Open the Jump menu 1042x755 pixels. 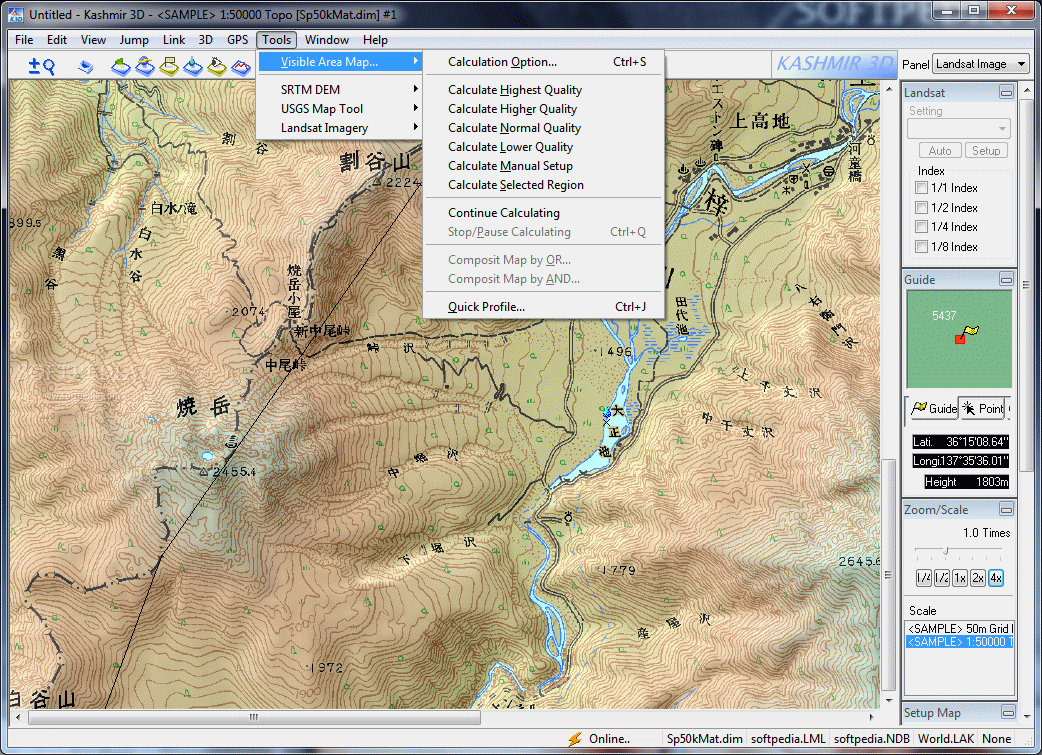tap(134, 40)
